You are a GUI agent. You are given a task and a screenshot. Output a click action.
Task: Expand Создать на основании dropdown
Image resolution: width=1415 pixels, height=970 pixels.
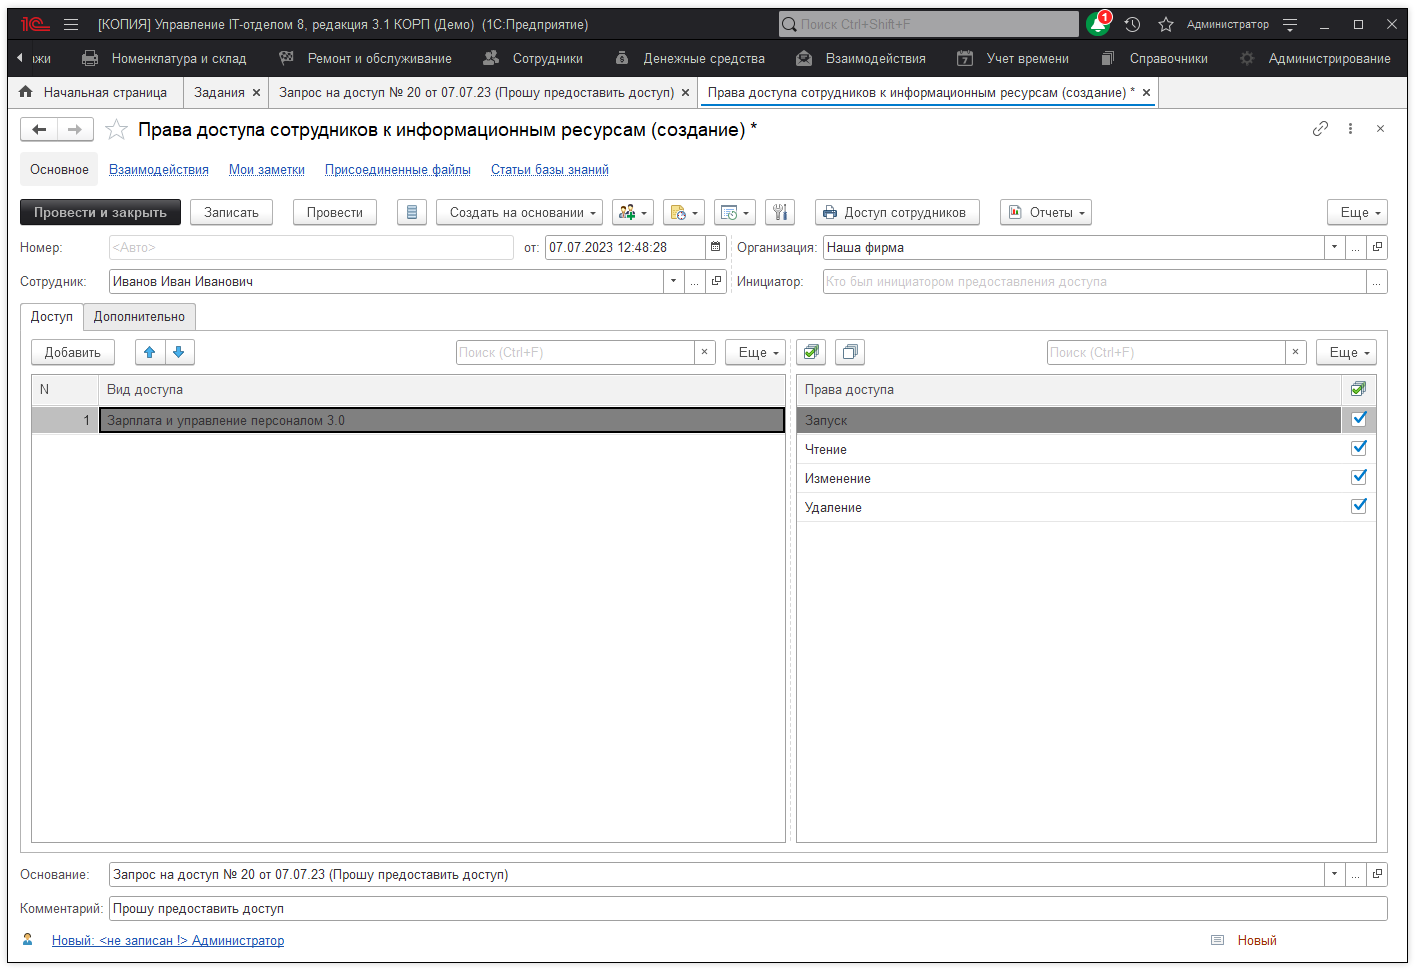(519, 212)
